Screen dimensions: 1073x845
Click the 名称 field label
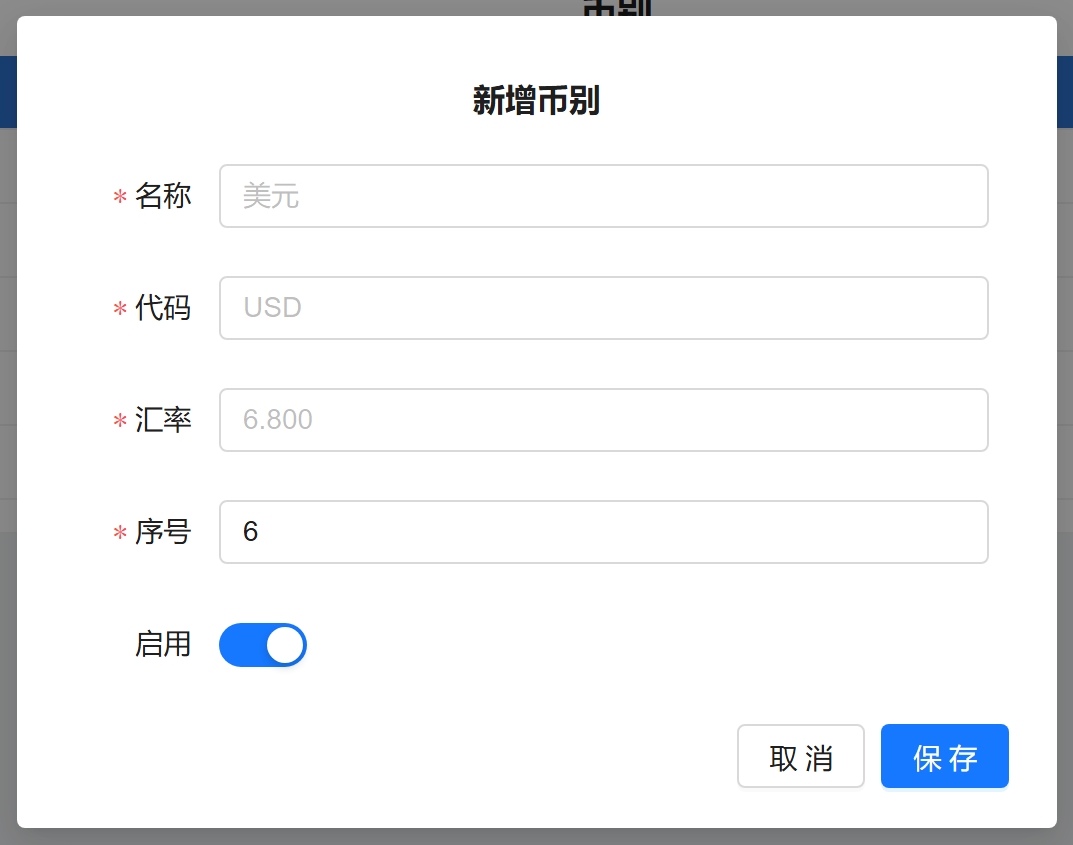click(x=163, y=196)
